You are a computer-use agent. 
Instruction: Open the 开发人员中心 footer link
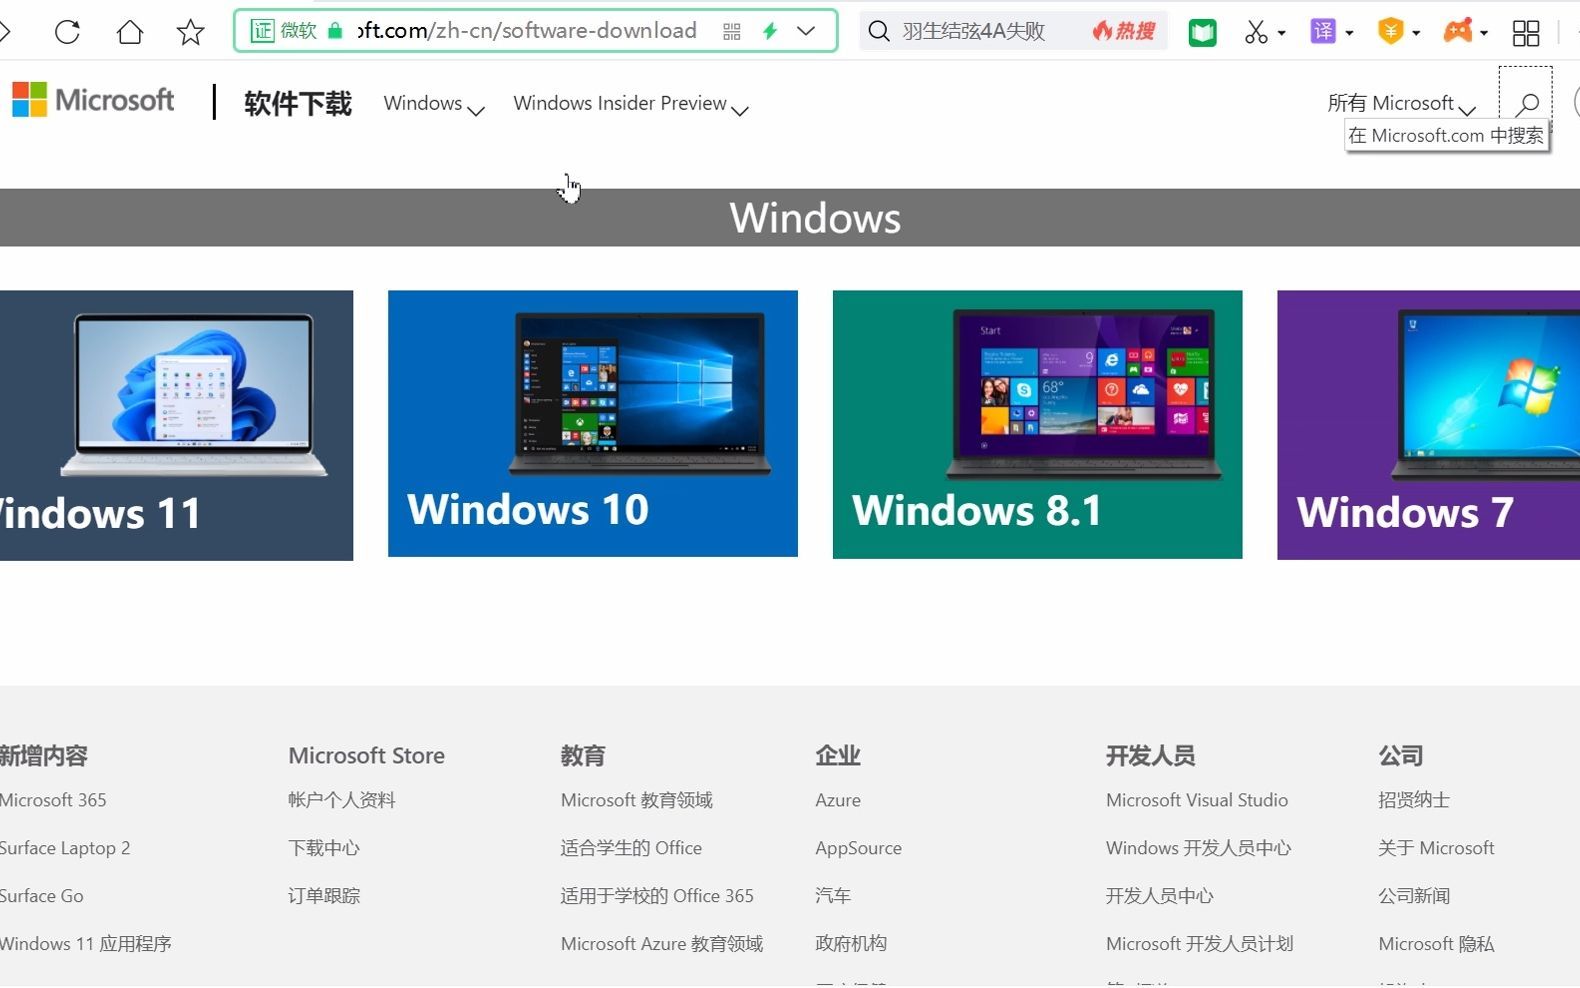1160,896
